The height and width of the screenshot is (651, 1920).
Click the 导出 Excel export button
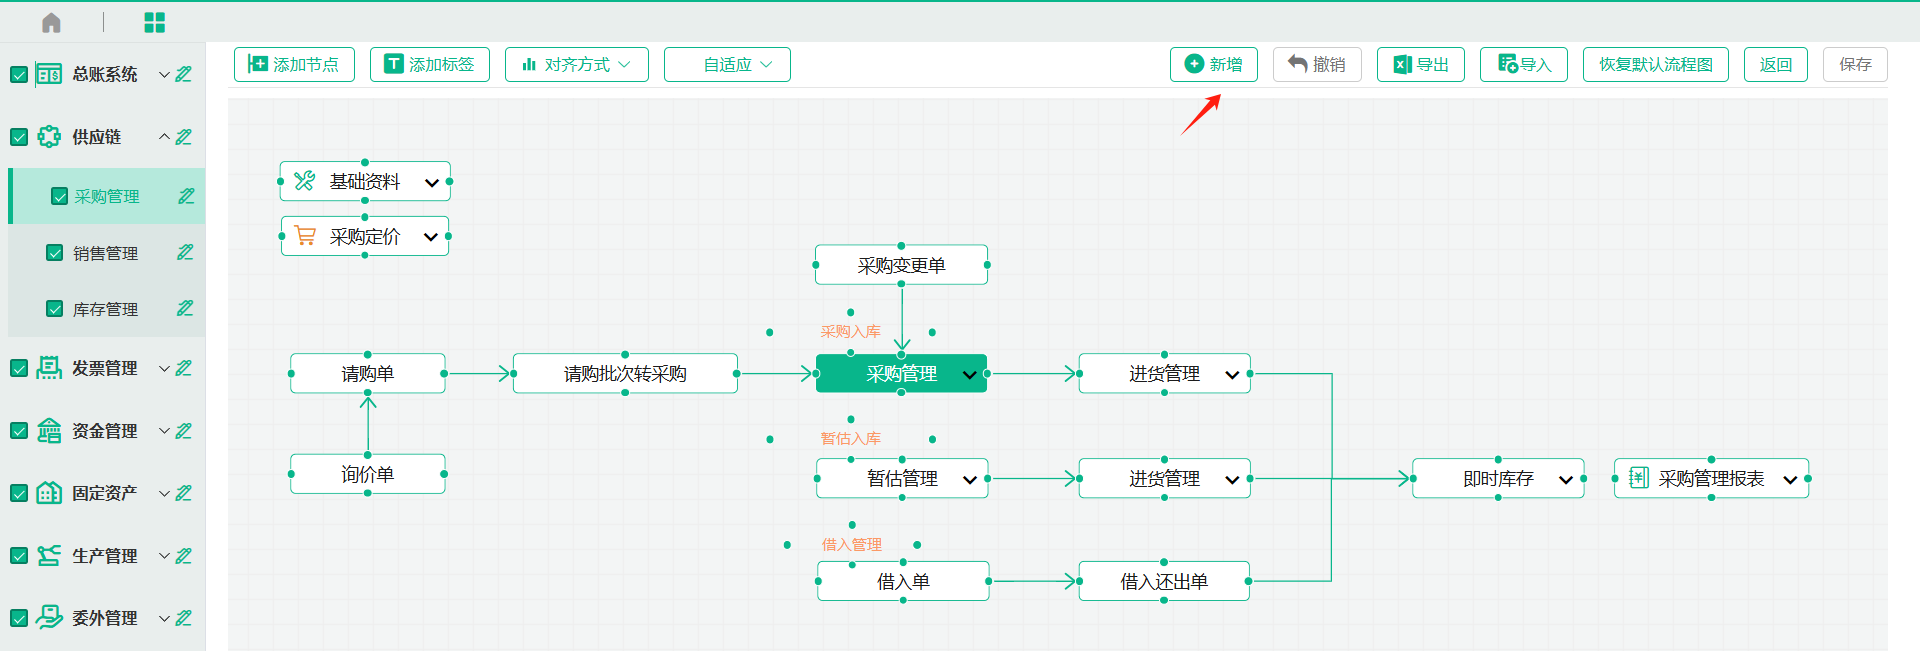(x=1421, y=64)
